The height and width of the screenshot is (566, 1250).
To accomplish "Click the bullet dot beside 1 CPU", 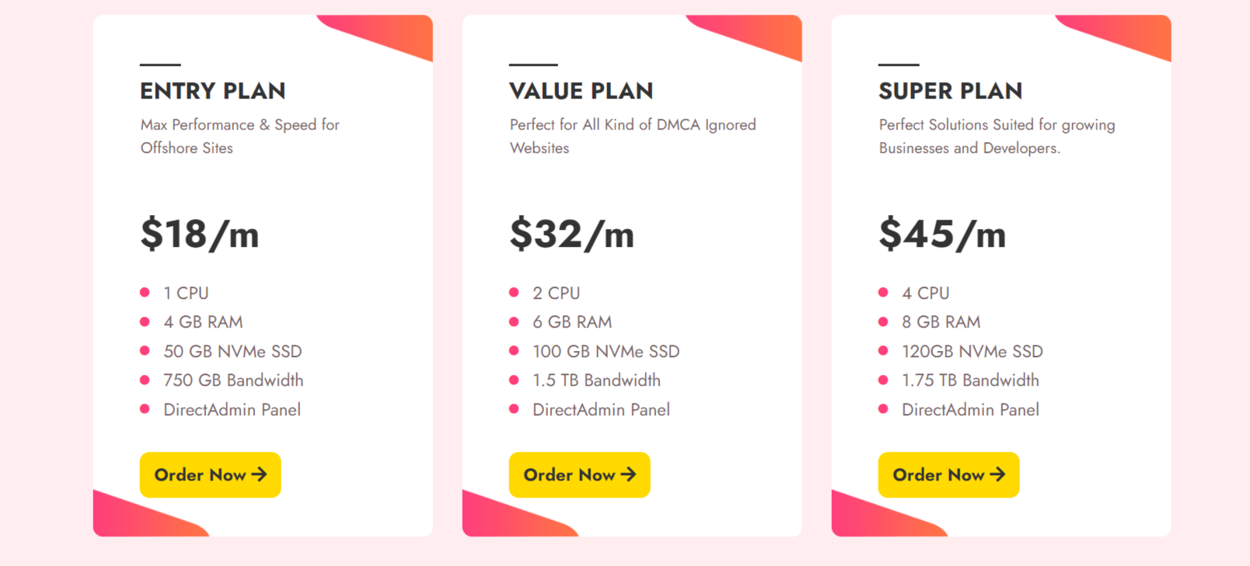I will tap(145, 293).
